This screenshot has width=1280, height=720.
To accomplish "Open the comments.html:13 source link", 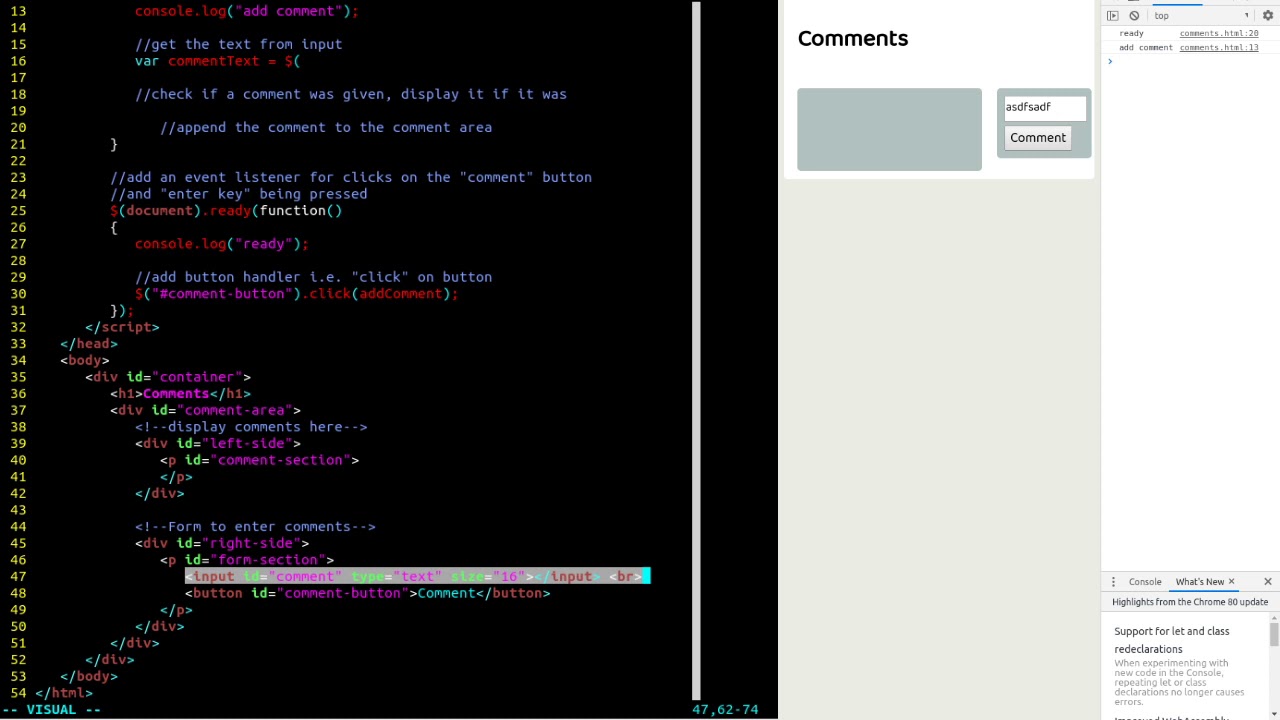I will [1218, 47].
